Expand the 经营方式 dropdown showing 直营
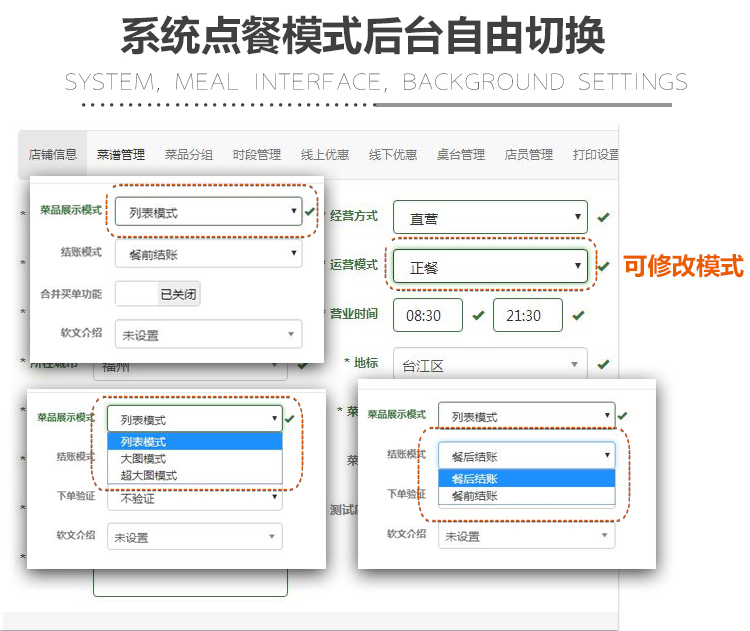Screen dimensions: 750x631 click(x=490, y=217)
